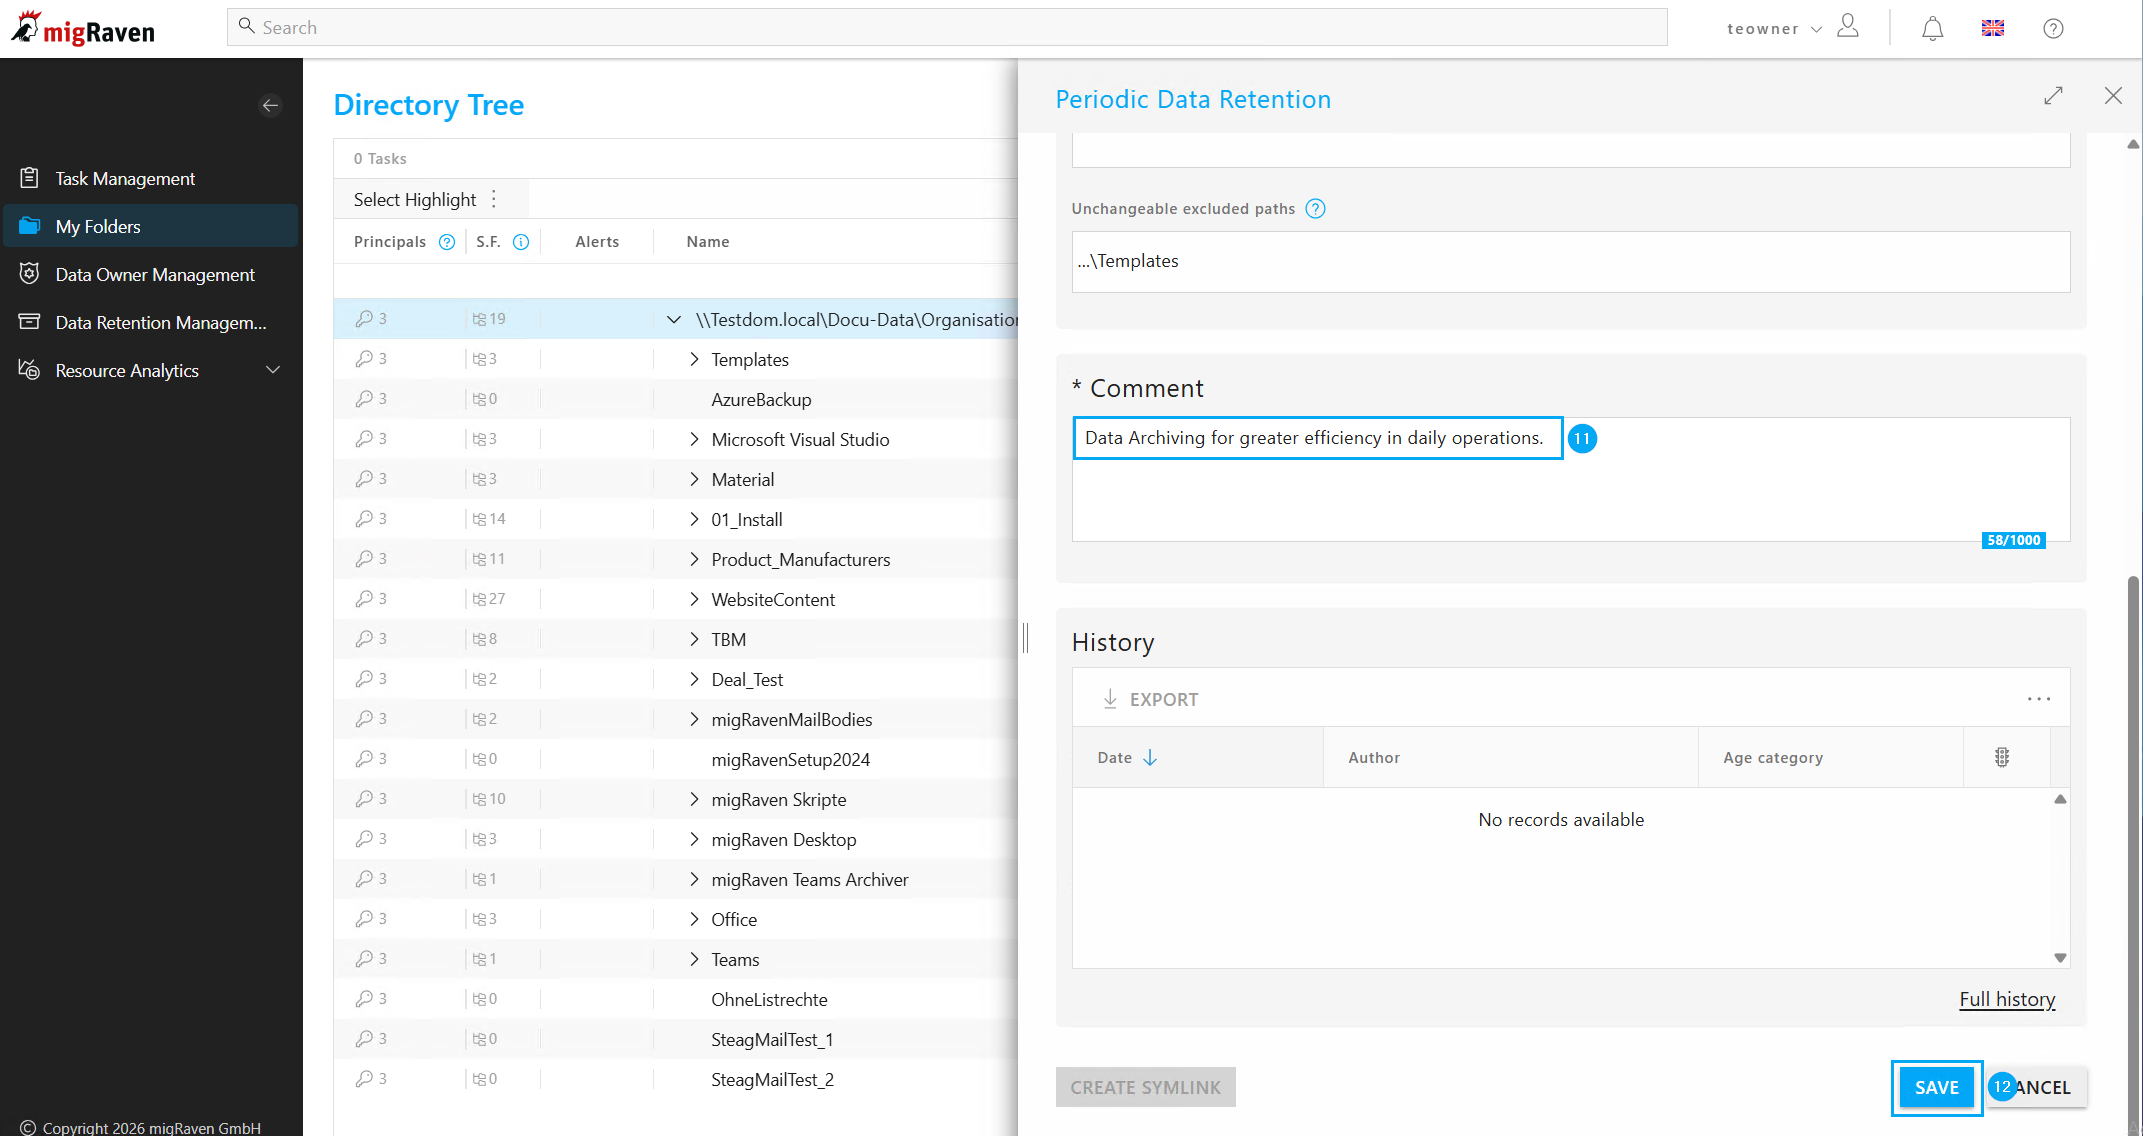2143x1136 pixels.
Task: Open notifications bell icon
Action: [x=1932, y=29]
